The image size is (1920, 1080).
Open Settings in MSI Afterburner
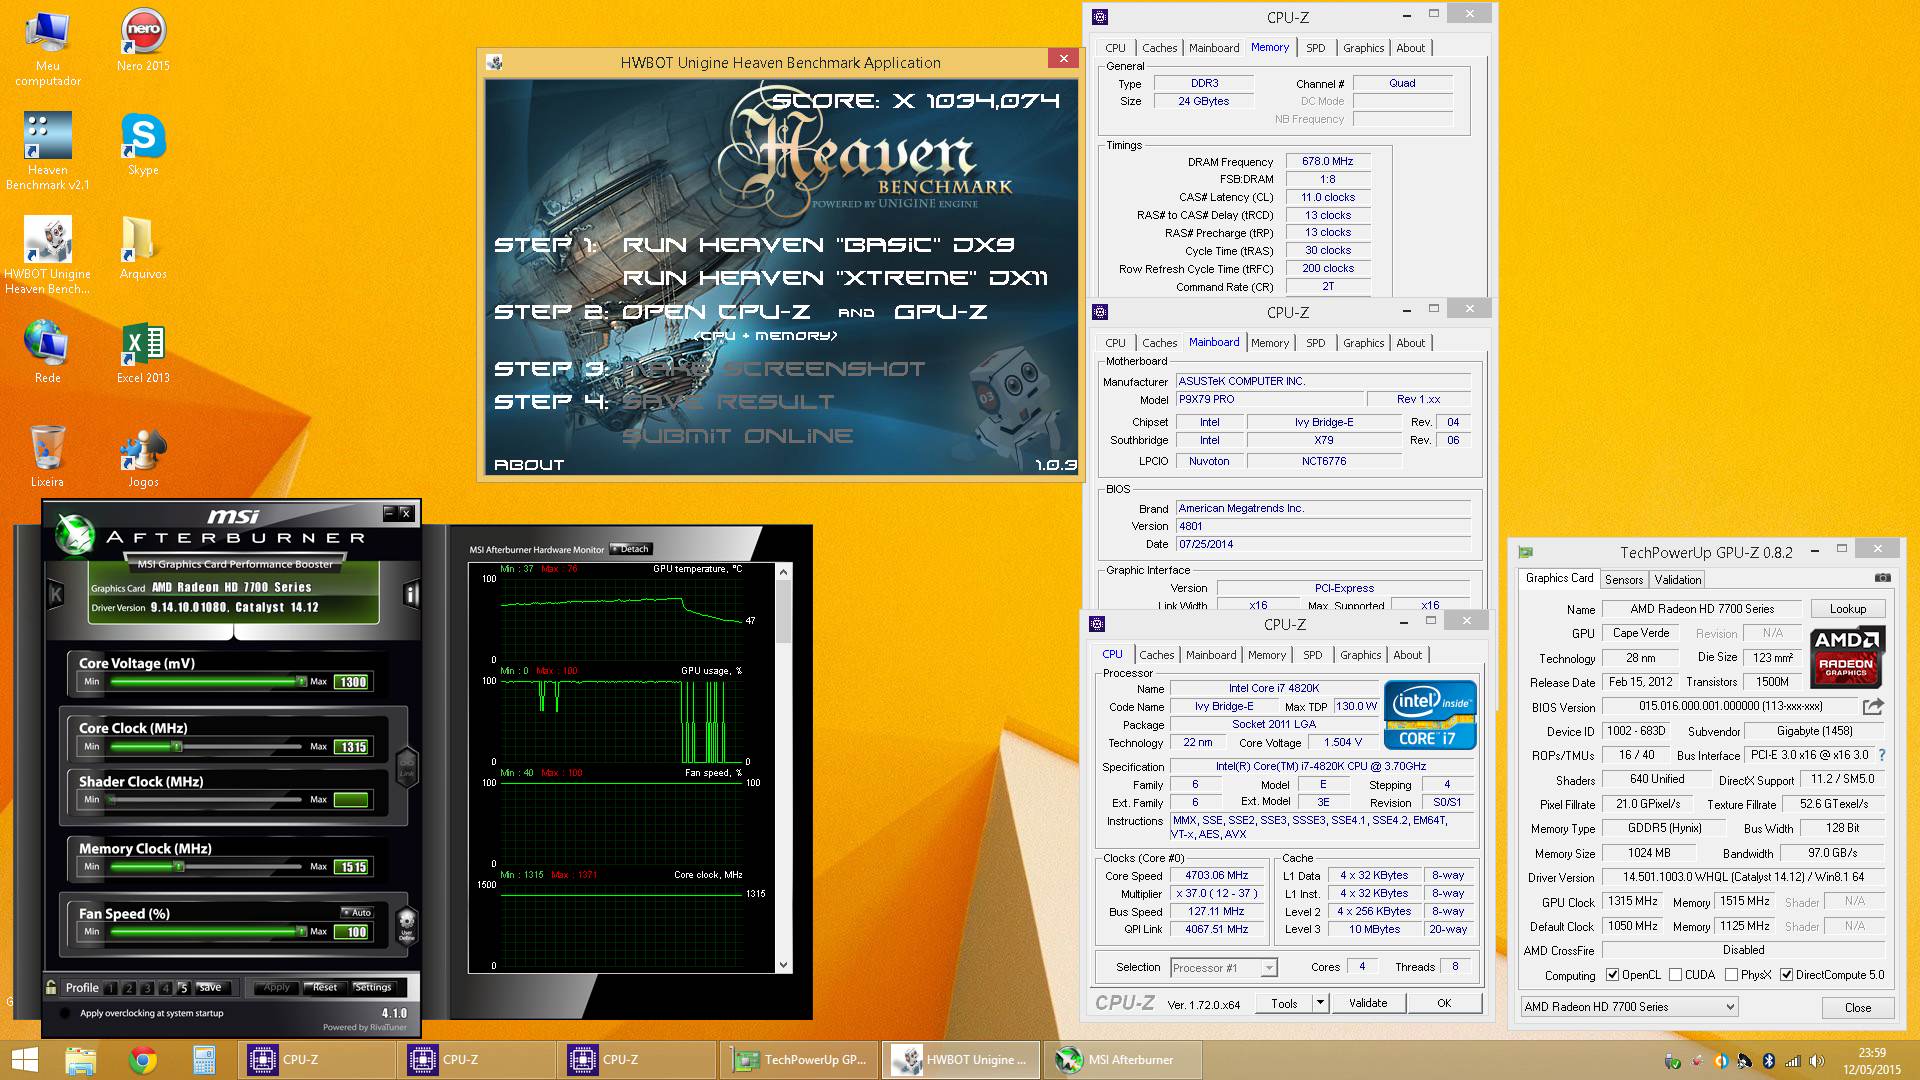pyautogui.click(x=373, y=988)
